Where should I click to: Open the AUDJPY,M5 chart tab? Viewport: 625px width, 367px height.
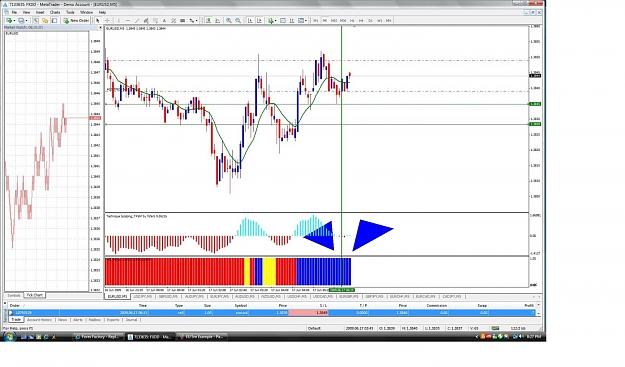coord(194,296)
